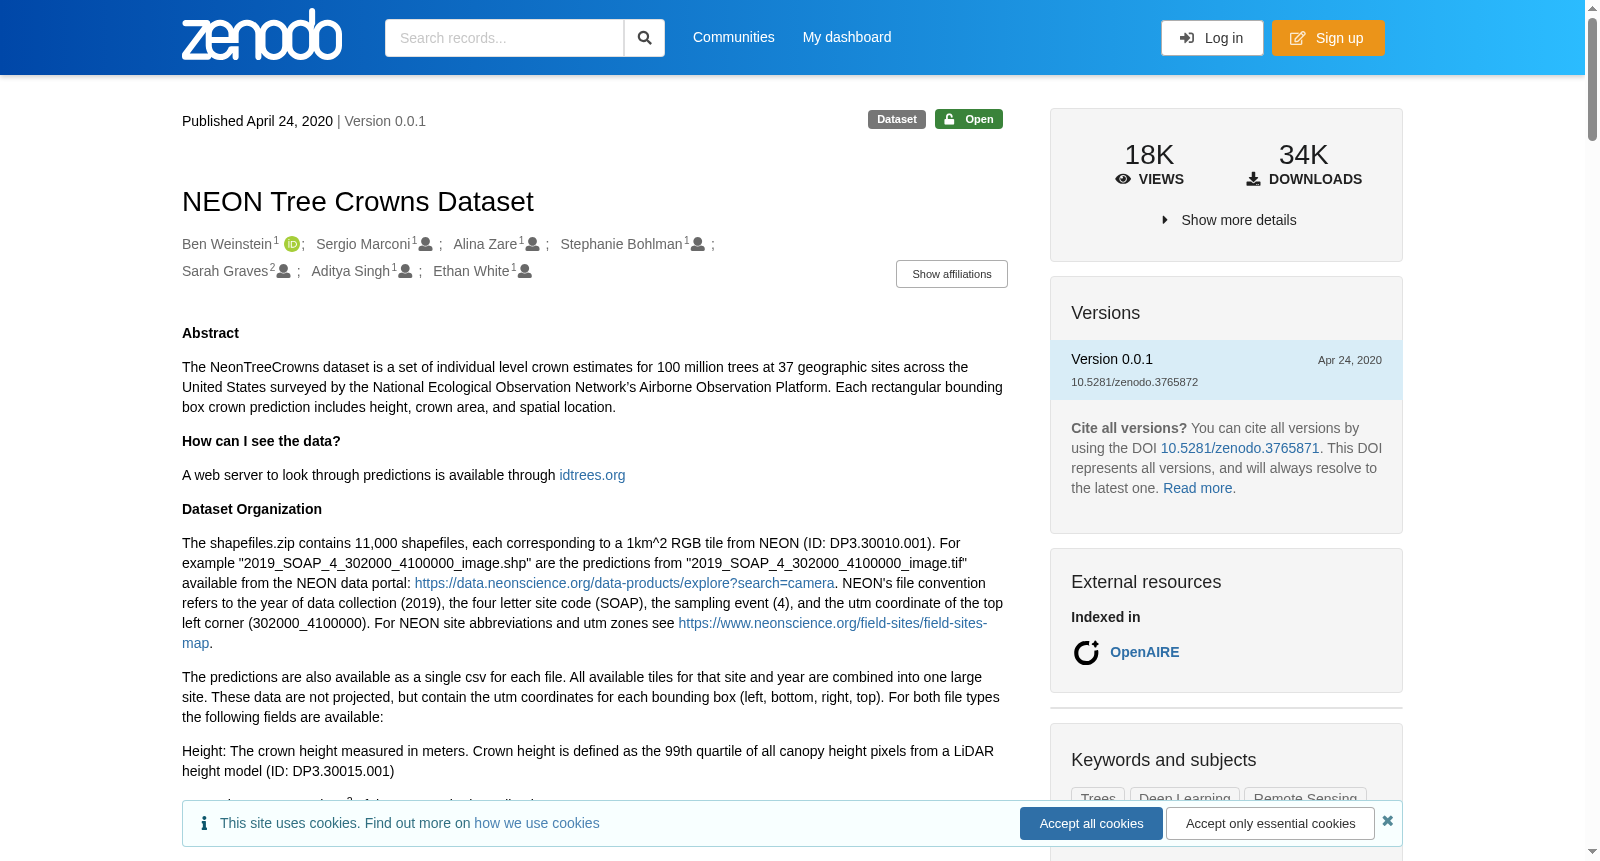Click the Open access badge
The image size is (1600, 861).
click(x=969, y=119)
